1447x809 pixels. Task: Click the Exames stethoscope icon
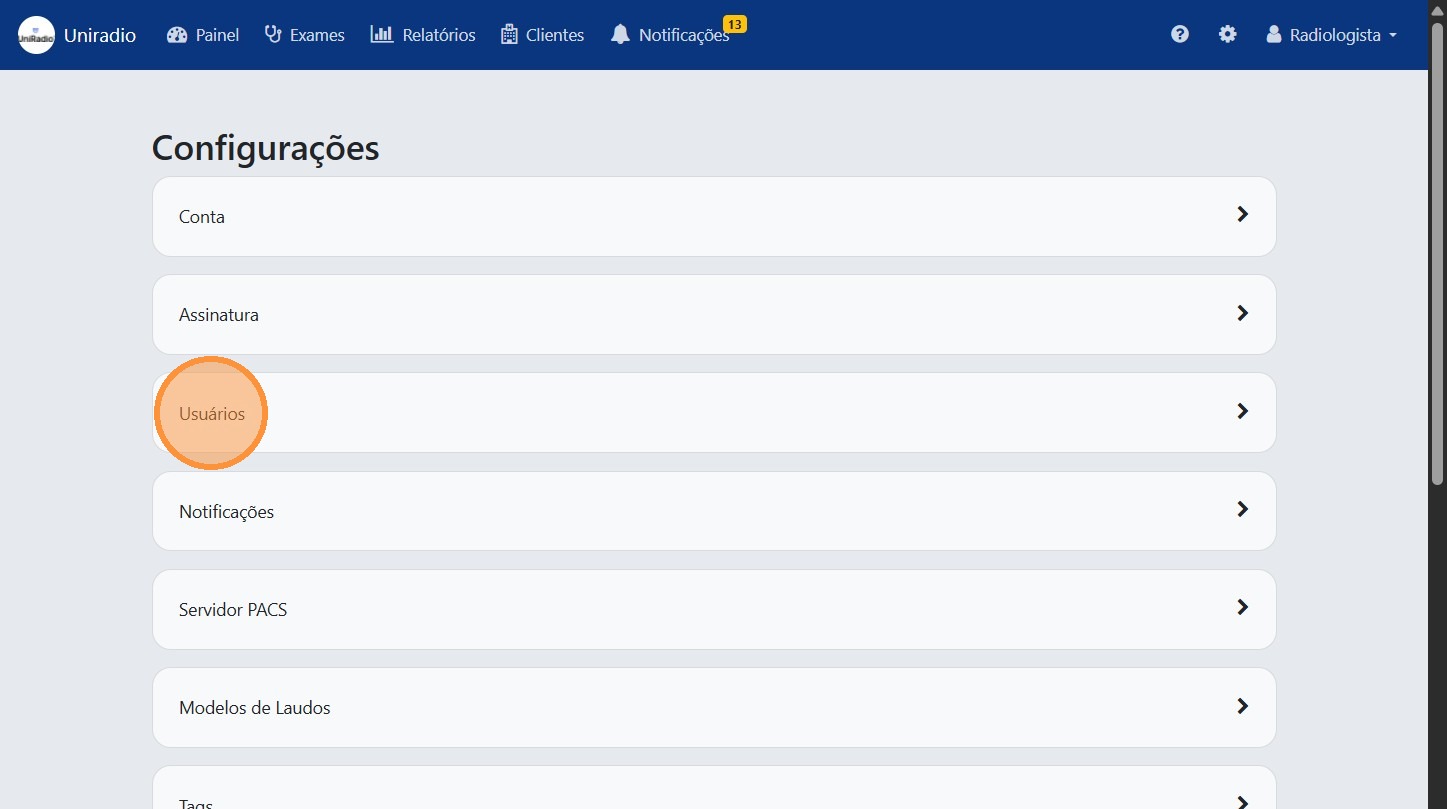point(273,35)
